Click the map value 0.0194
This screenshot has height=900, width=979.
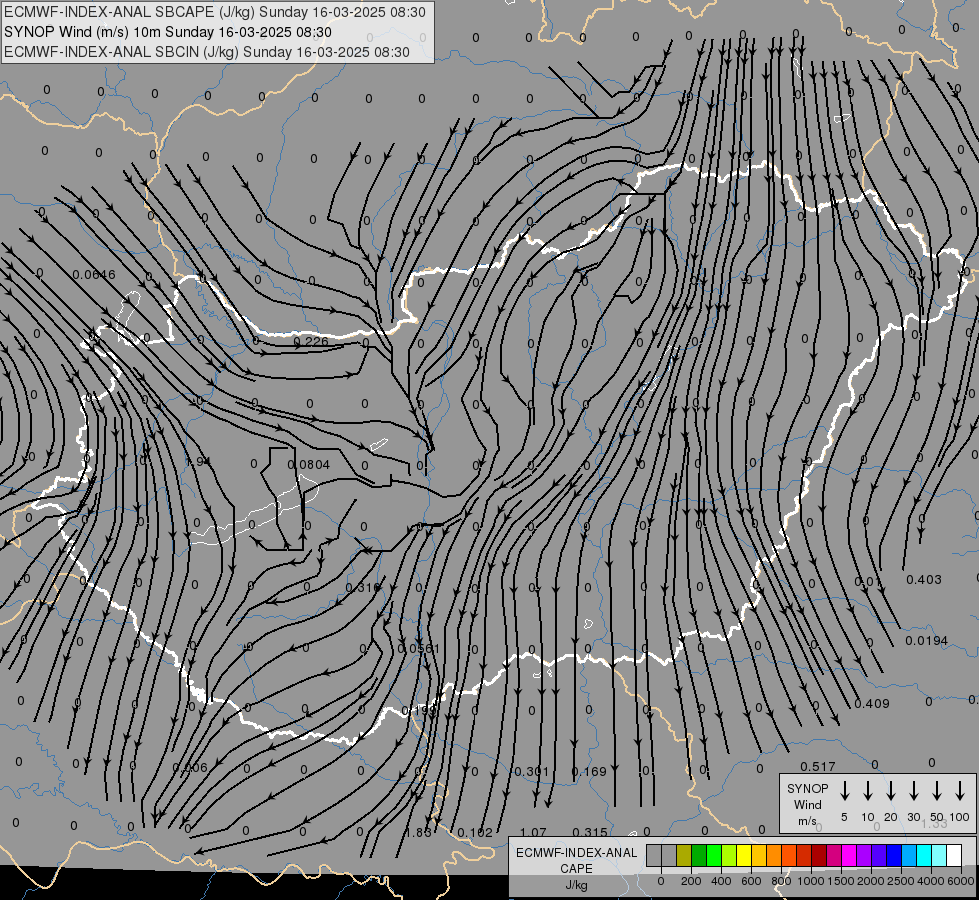(927, 641)
